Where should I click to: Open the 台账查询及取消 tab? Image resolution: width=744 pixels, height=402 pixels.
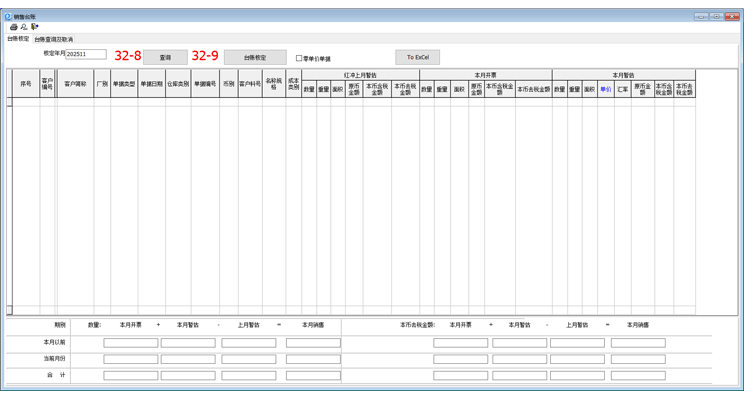53,39
